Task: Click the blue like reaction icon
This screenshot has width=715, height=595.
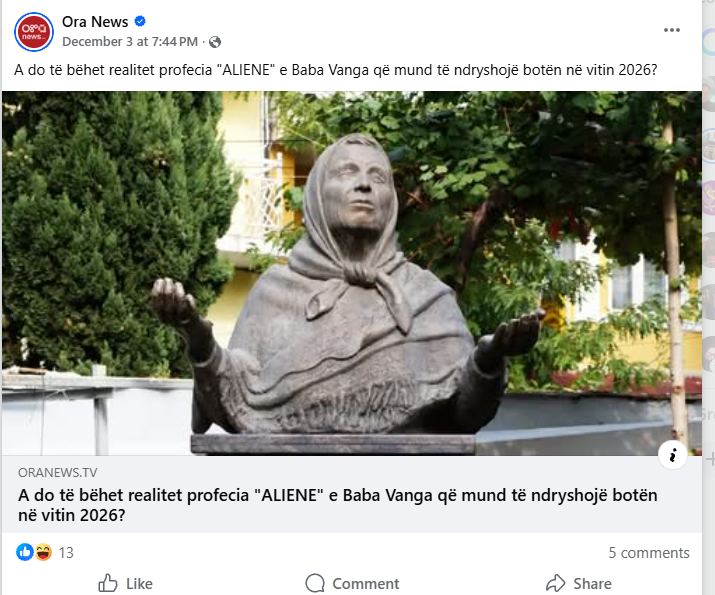Action: point(25,552)
